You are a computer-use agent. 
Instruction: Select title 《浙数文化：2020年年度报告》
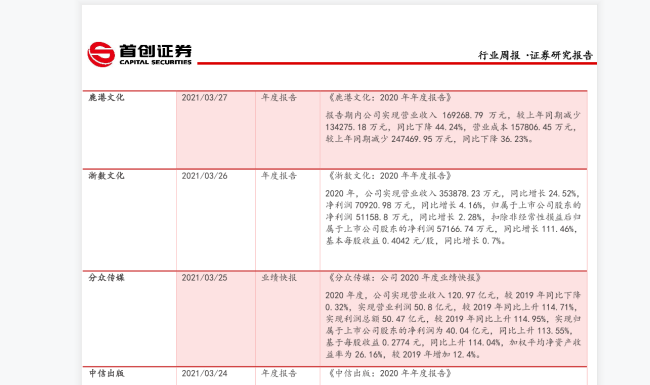[x=389, y=176]
